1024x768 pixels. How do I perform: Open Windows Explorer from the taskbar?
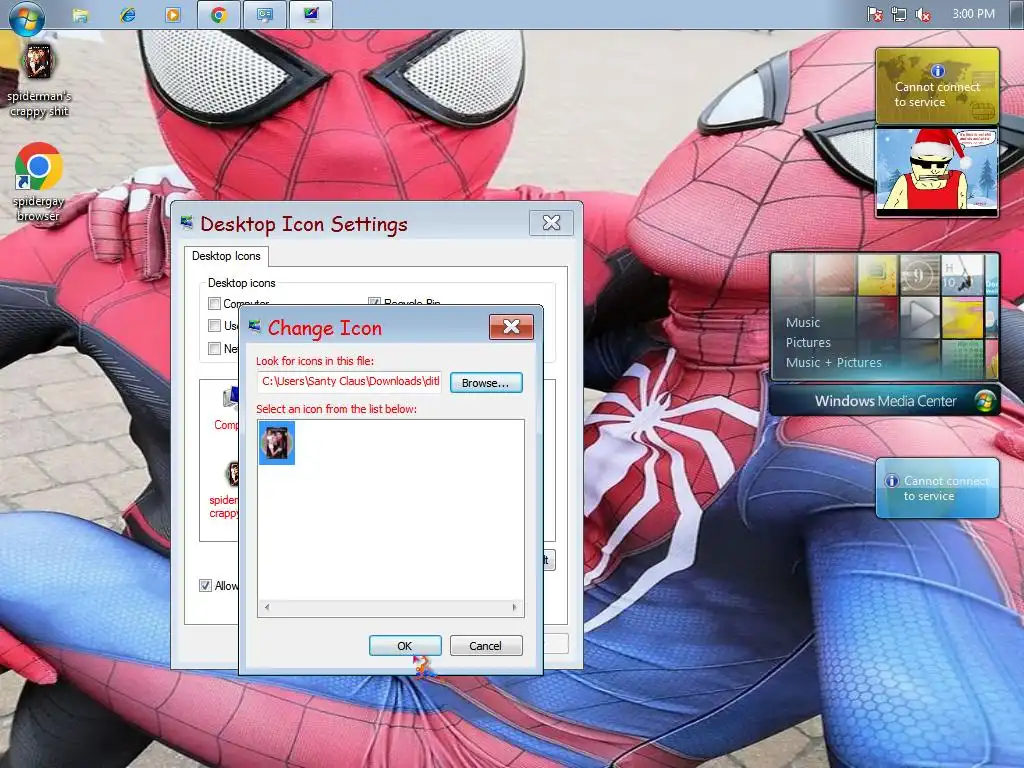point(80,14)
